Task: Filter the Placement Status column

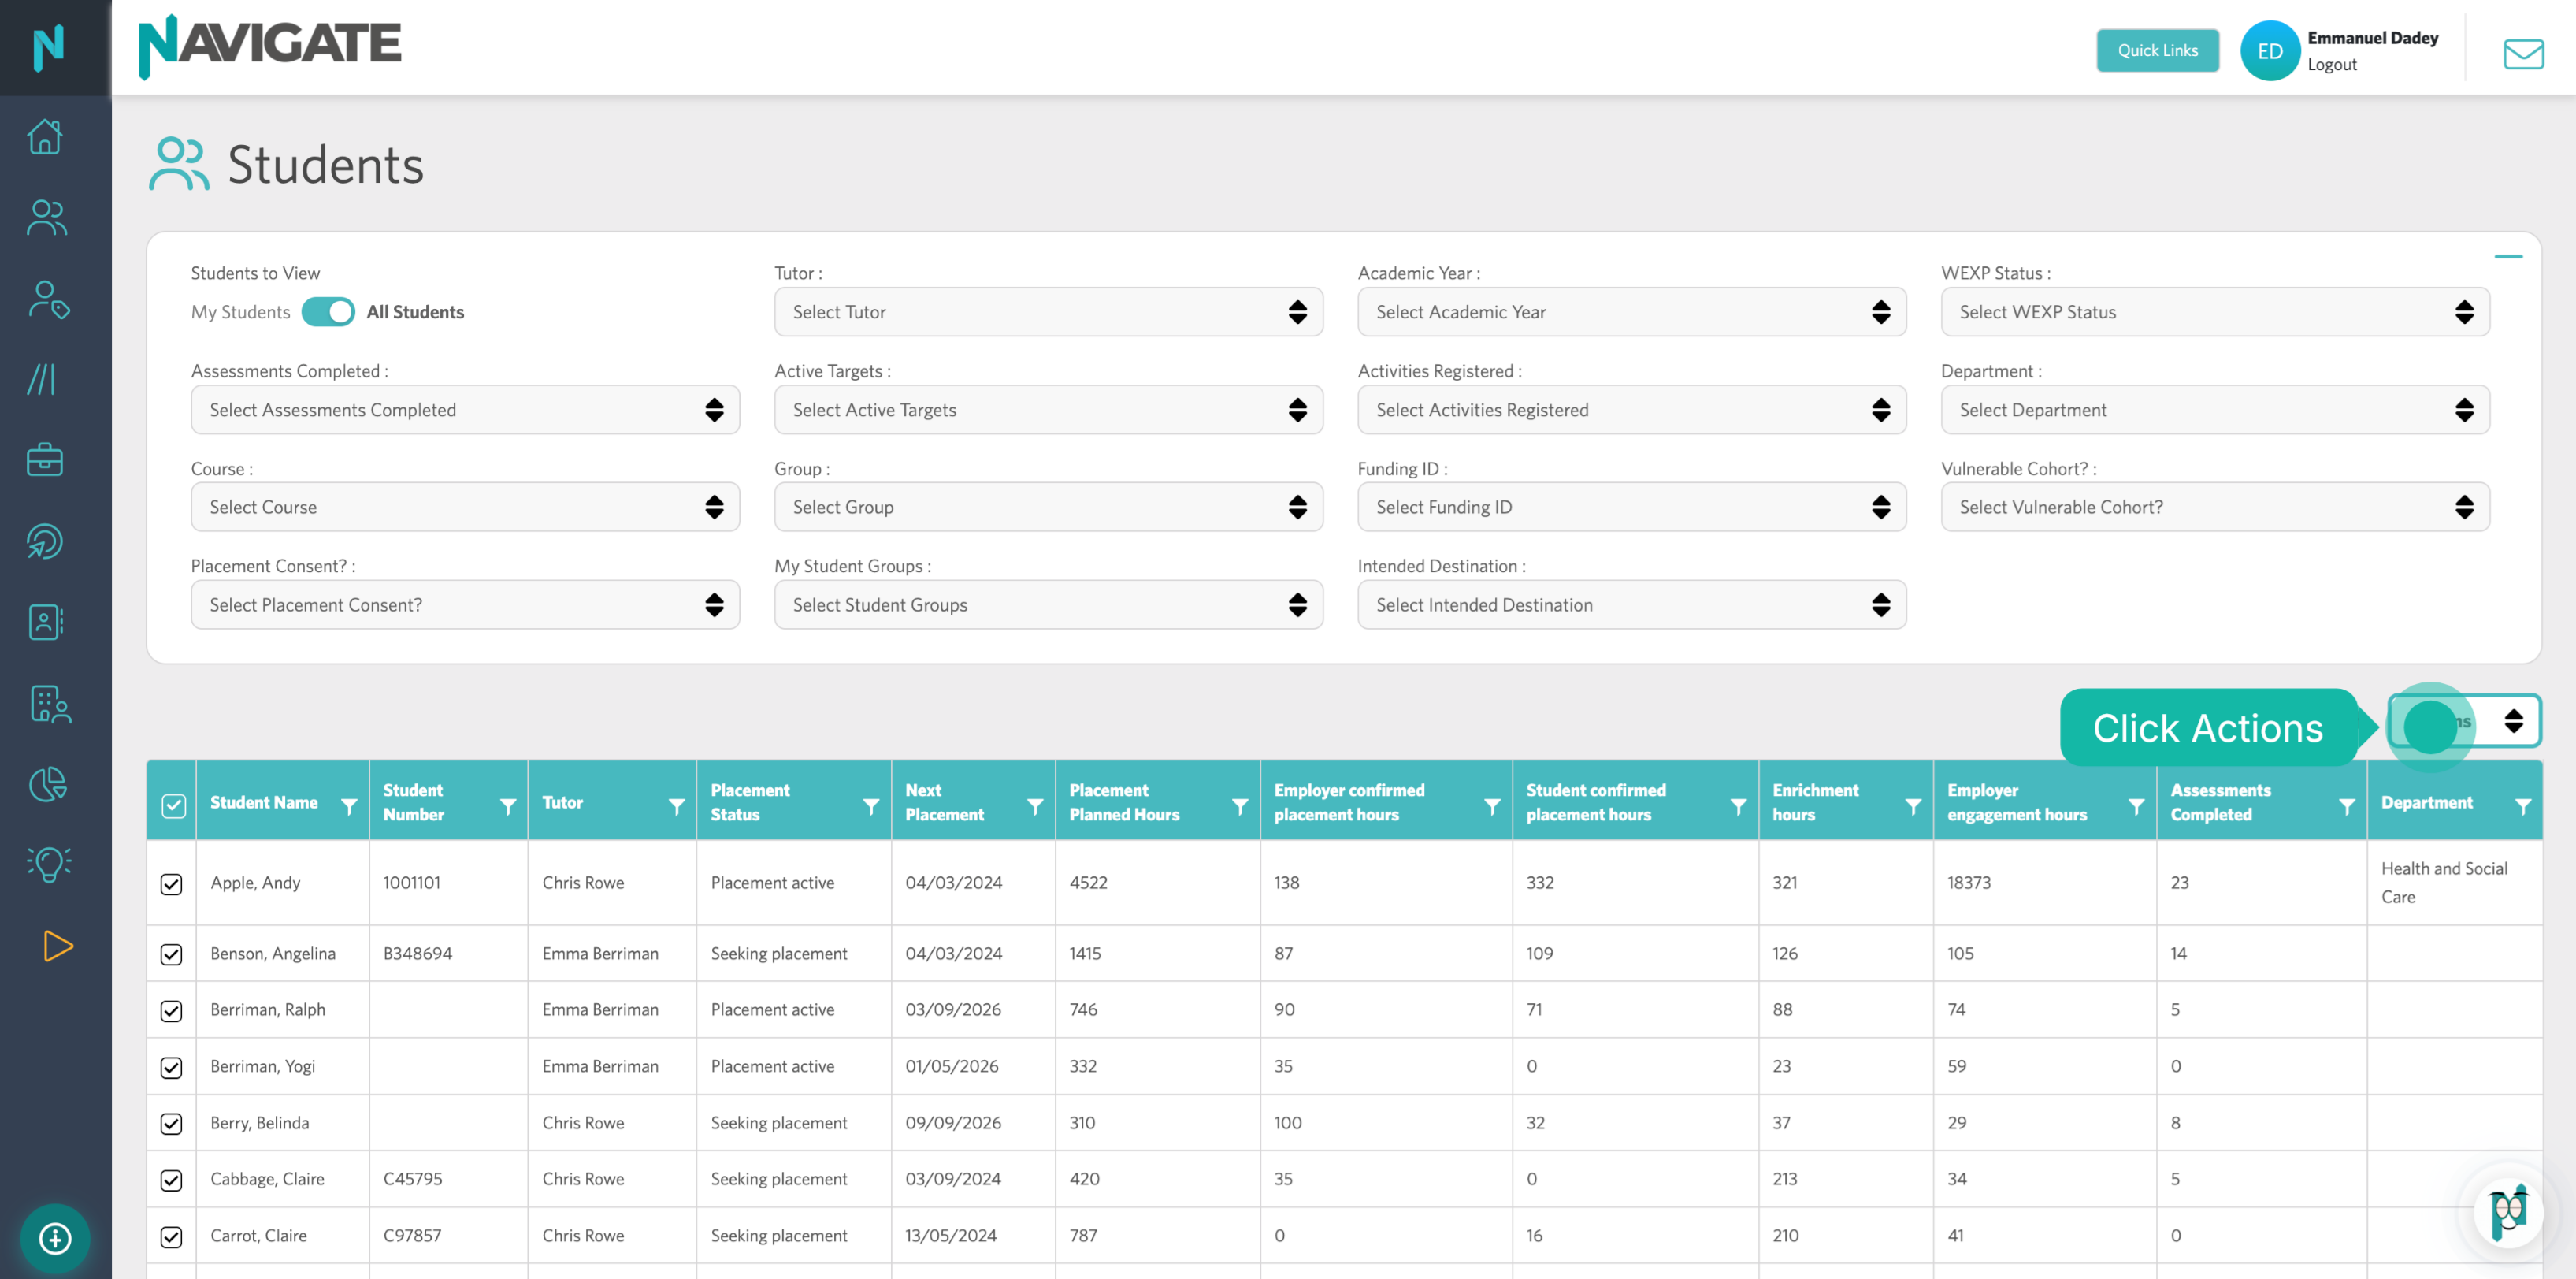Action: coord(871,806)
